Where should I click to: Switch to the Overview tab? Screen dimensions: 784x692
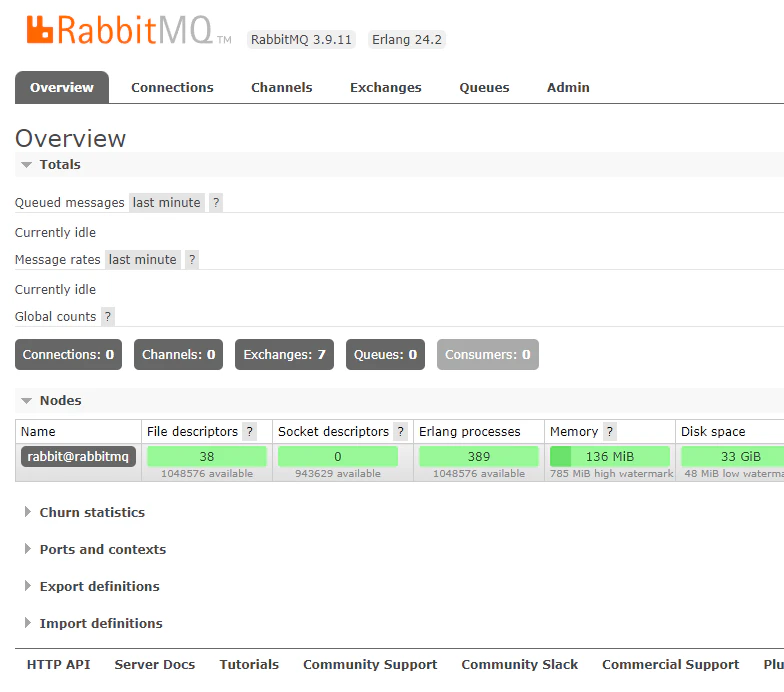coord(62,88)
